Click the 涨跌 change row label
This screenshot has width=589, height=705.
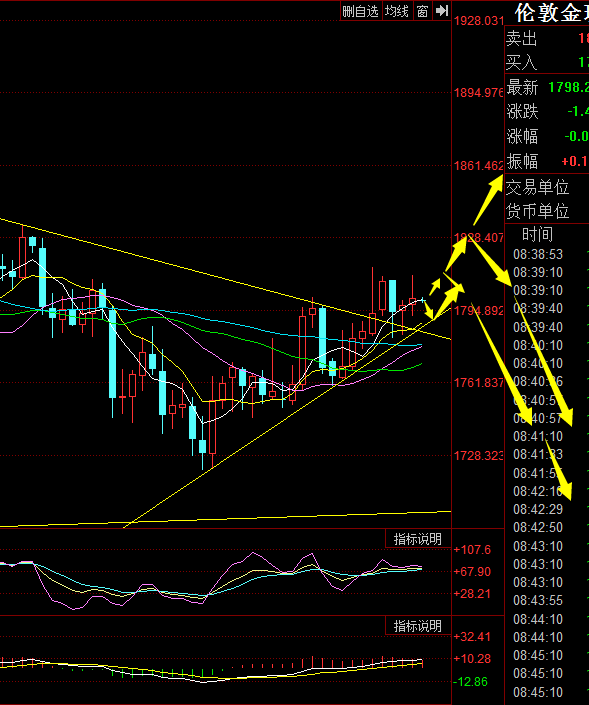522,111
